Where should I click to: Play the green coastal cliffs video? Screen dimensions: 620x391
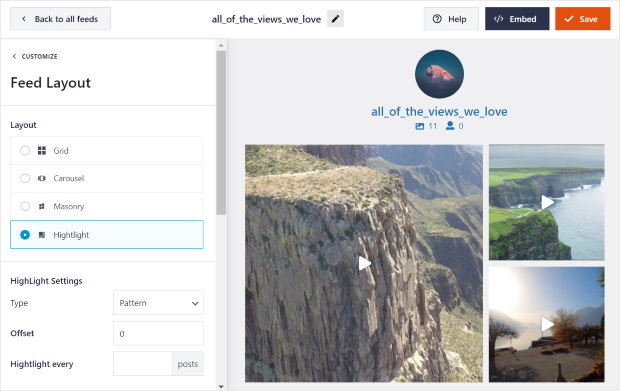pyautogui.click(x=547, y=202)
